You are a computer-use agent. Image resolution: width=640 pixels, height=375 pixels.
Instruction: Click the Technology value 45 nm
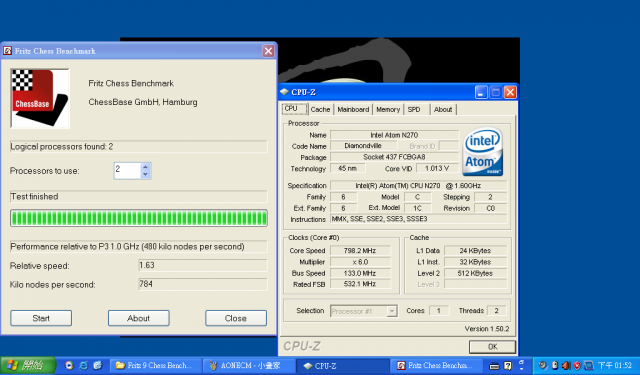pyautogui.click(x=347, y=168)
